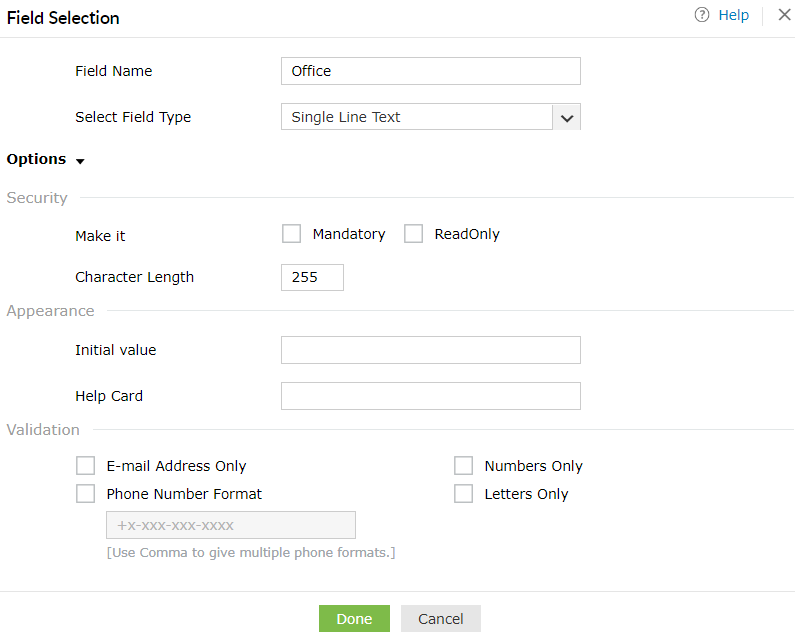Open the Select Field Type dropdown arrow
The width and height of the screenshot is (795, 640).
[x=566, y=118]
